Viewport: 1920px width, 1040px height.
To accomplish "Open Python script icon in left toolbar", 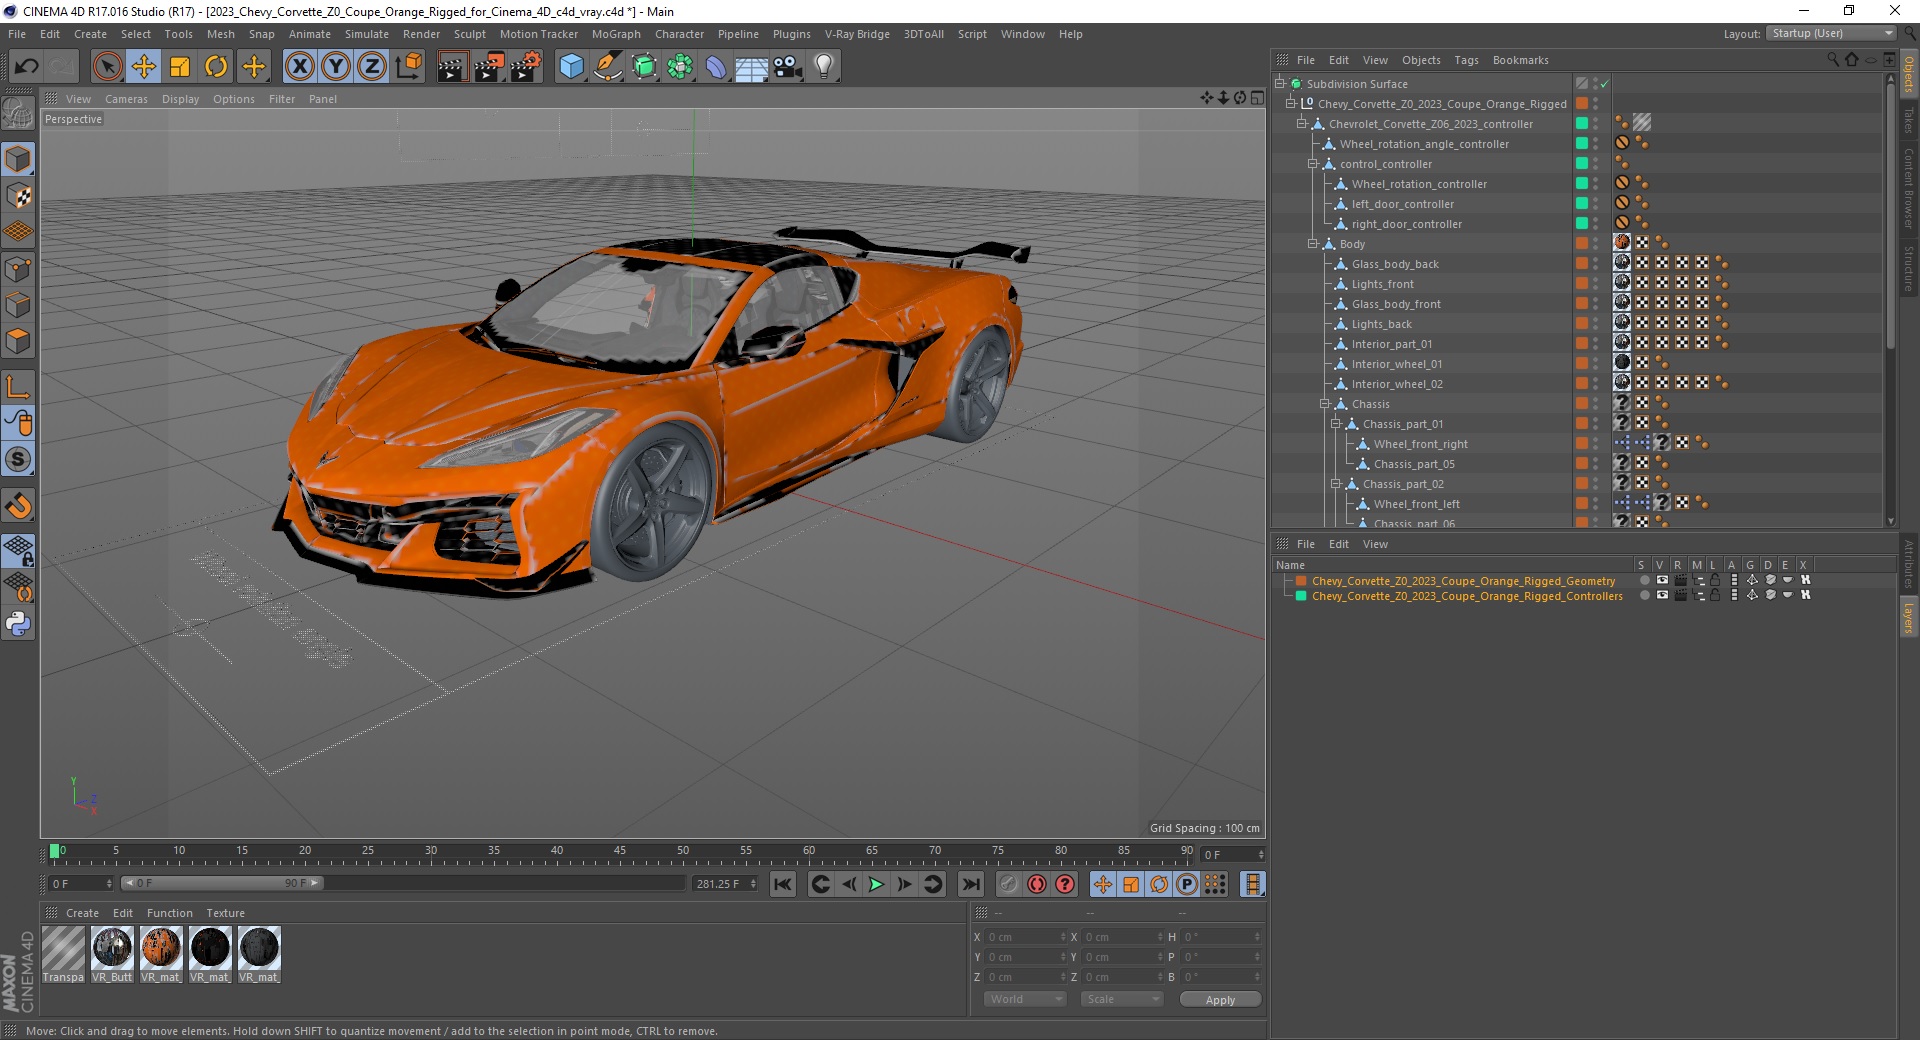I will tap(18, 624).
